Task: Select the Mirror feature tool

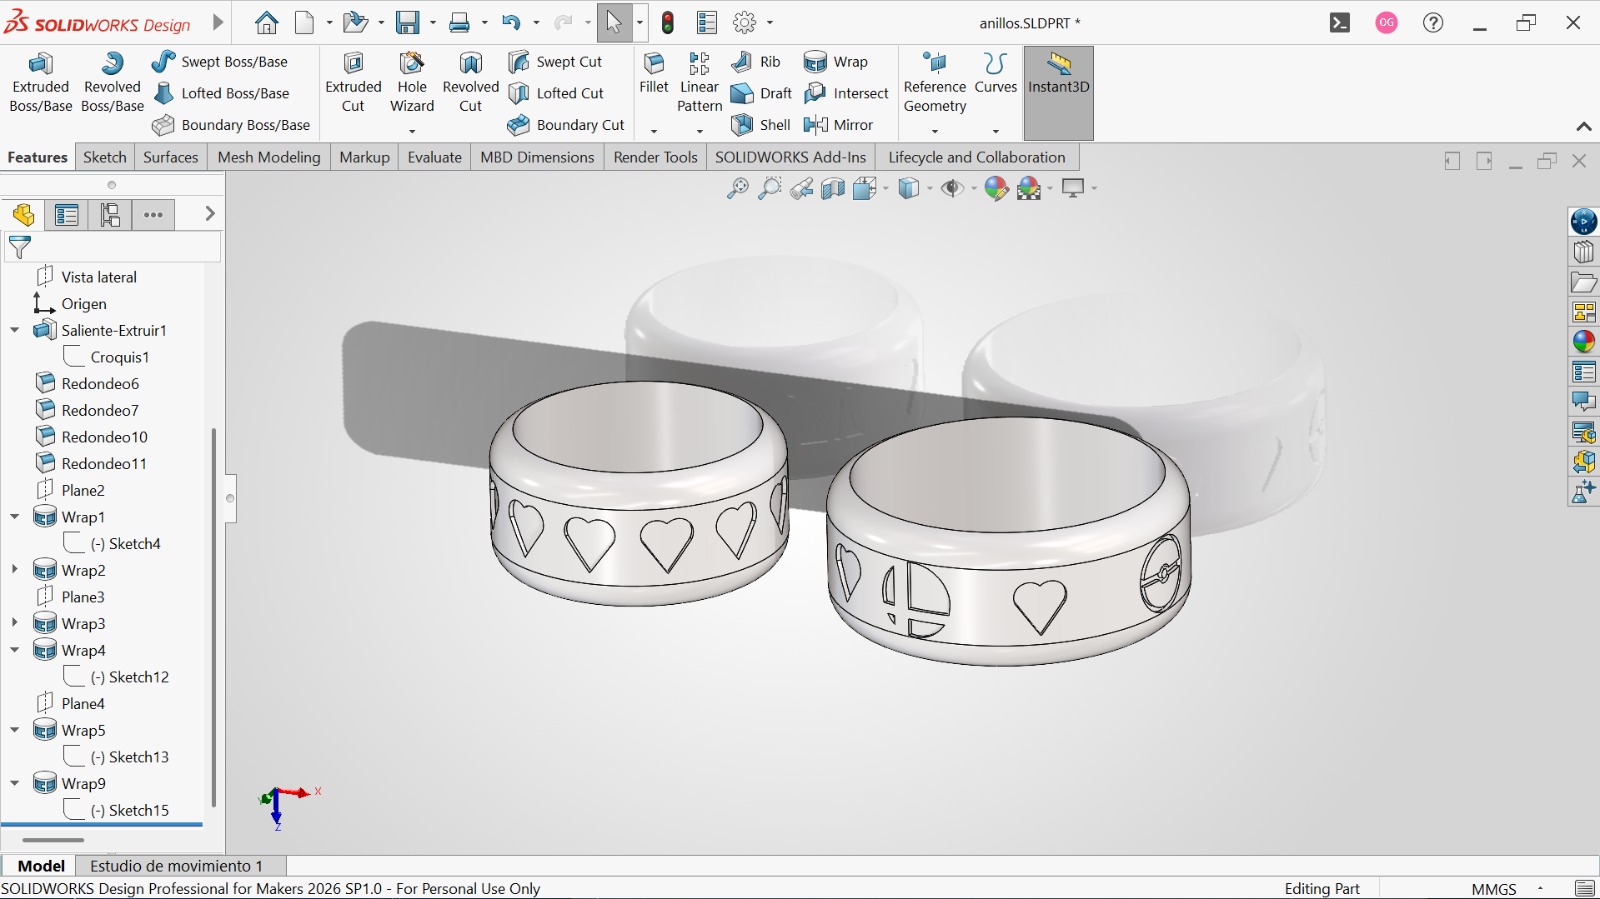Action: coord(838,125)
